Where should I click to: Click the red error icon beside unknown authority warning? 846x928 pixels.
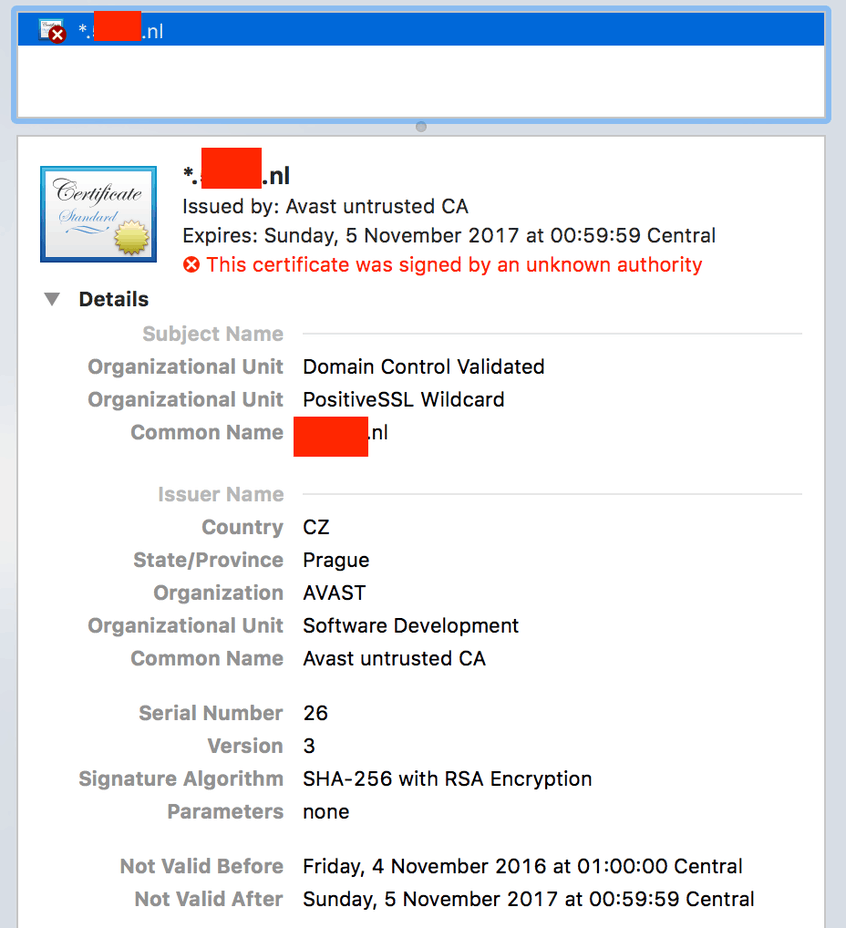coord(191,265)
